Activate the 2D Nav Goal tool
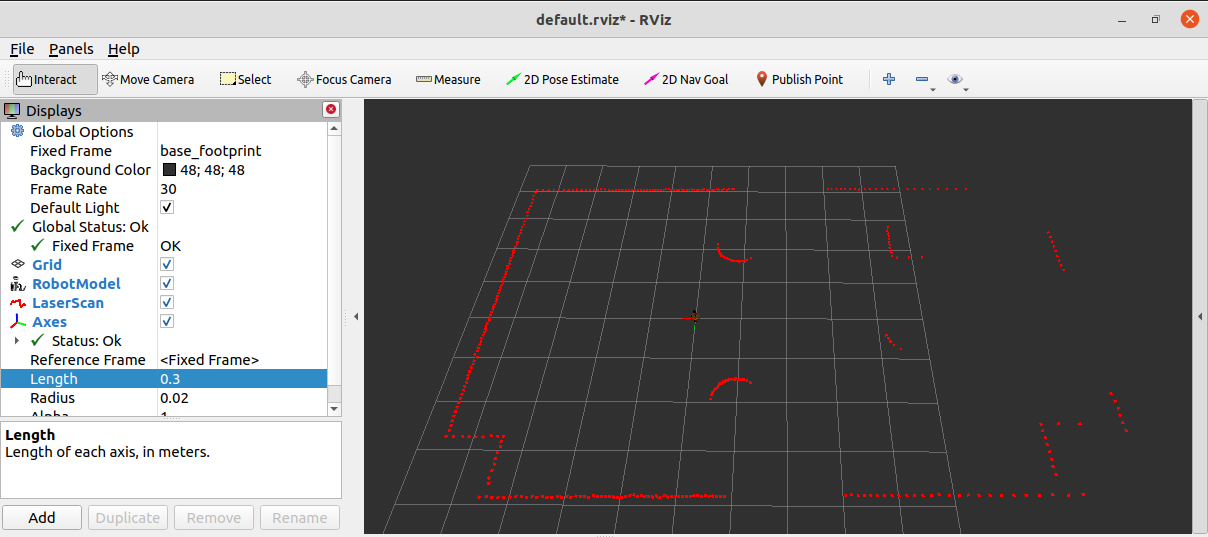This screenshot has width=1208, height=537. coord(686,79)
